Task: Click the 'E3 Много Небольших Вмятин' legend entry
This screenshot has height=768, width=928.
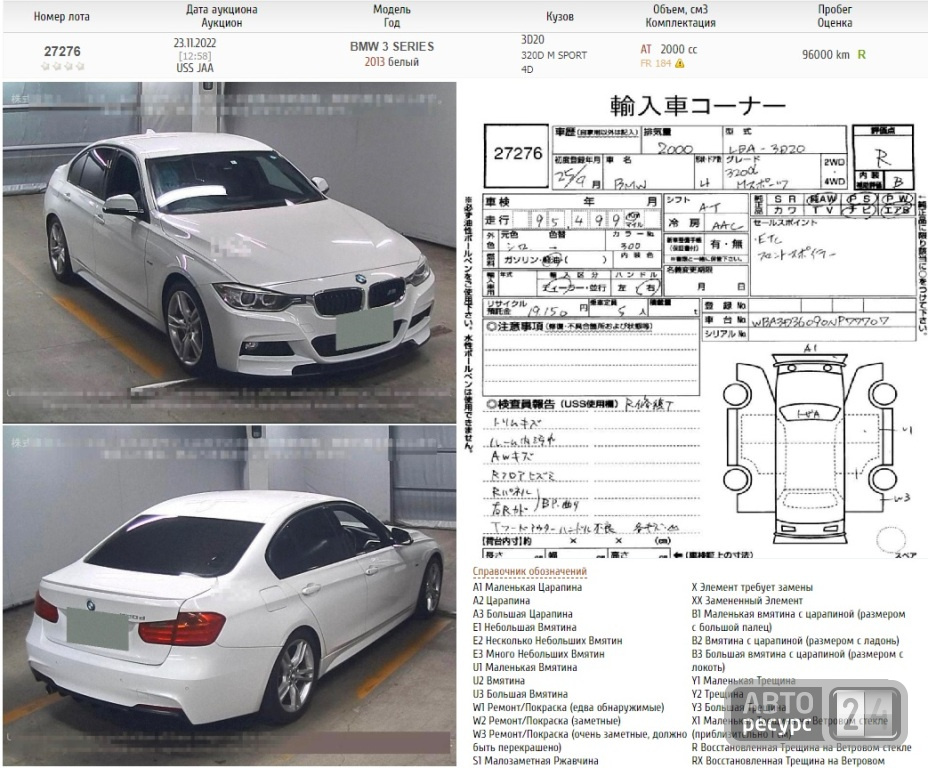Action: click(x=539, y=654)
